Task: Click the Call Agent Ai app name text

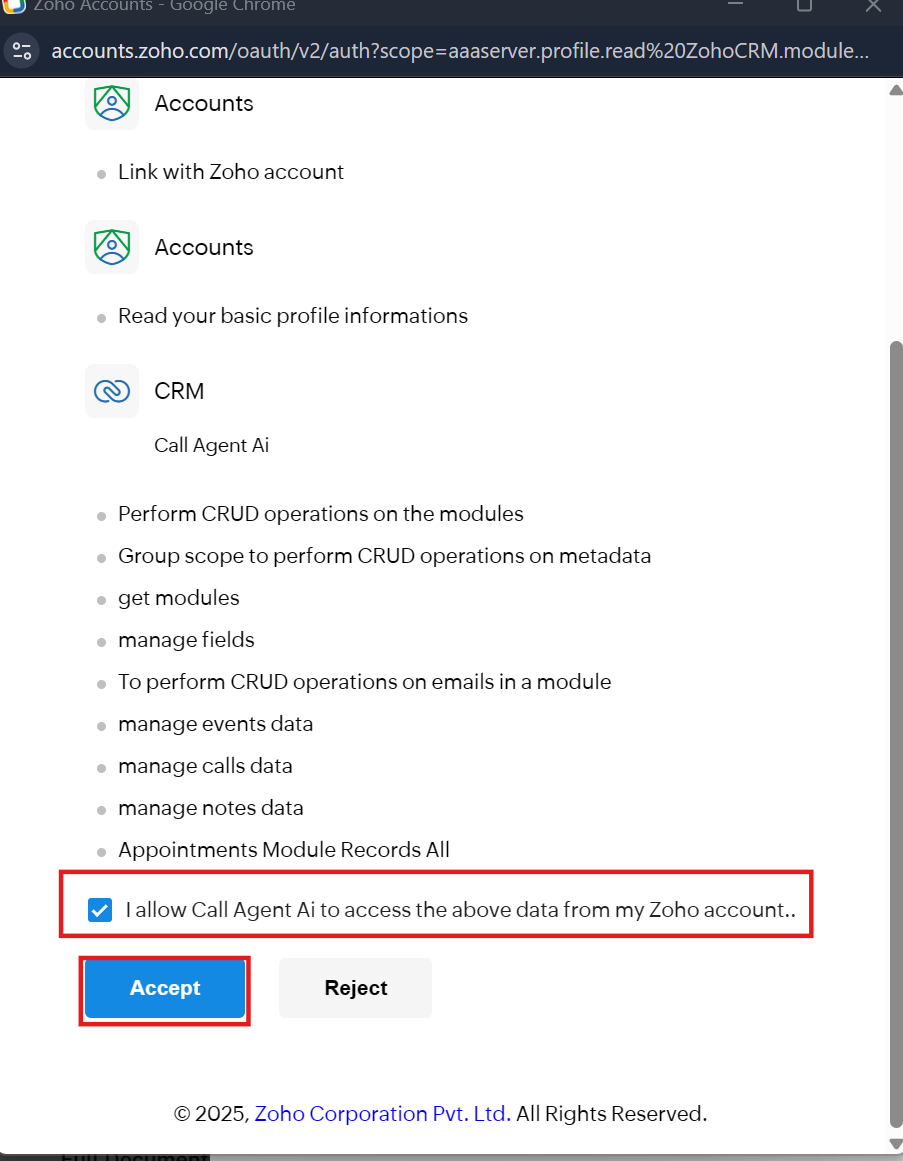Action: point(211,445)
